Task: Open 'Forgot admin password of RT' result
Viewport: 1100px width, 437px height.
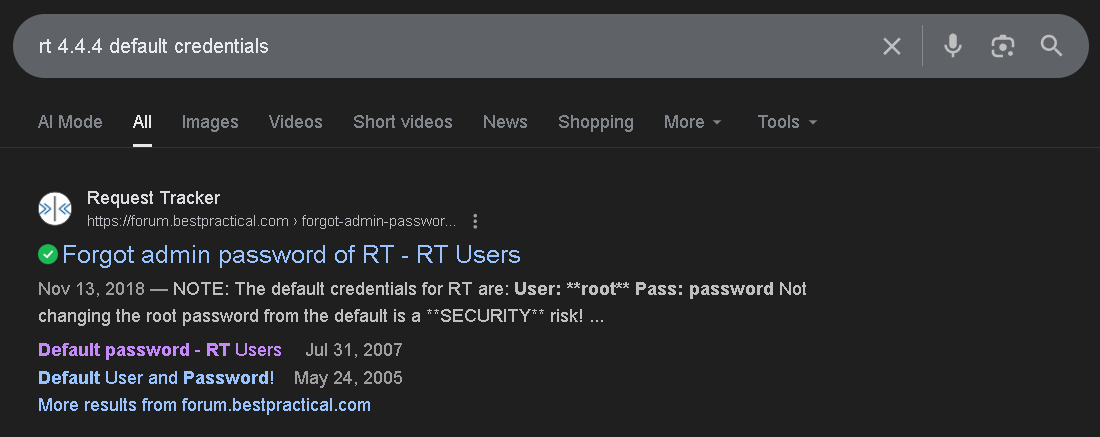Action: 291,255
